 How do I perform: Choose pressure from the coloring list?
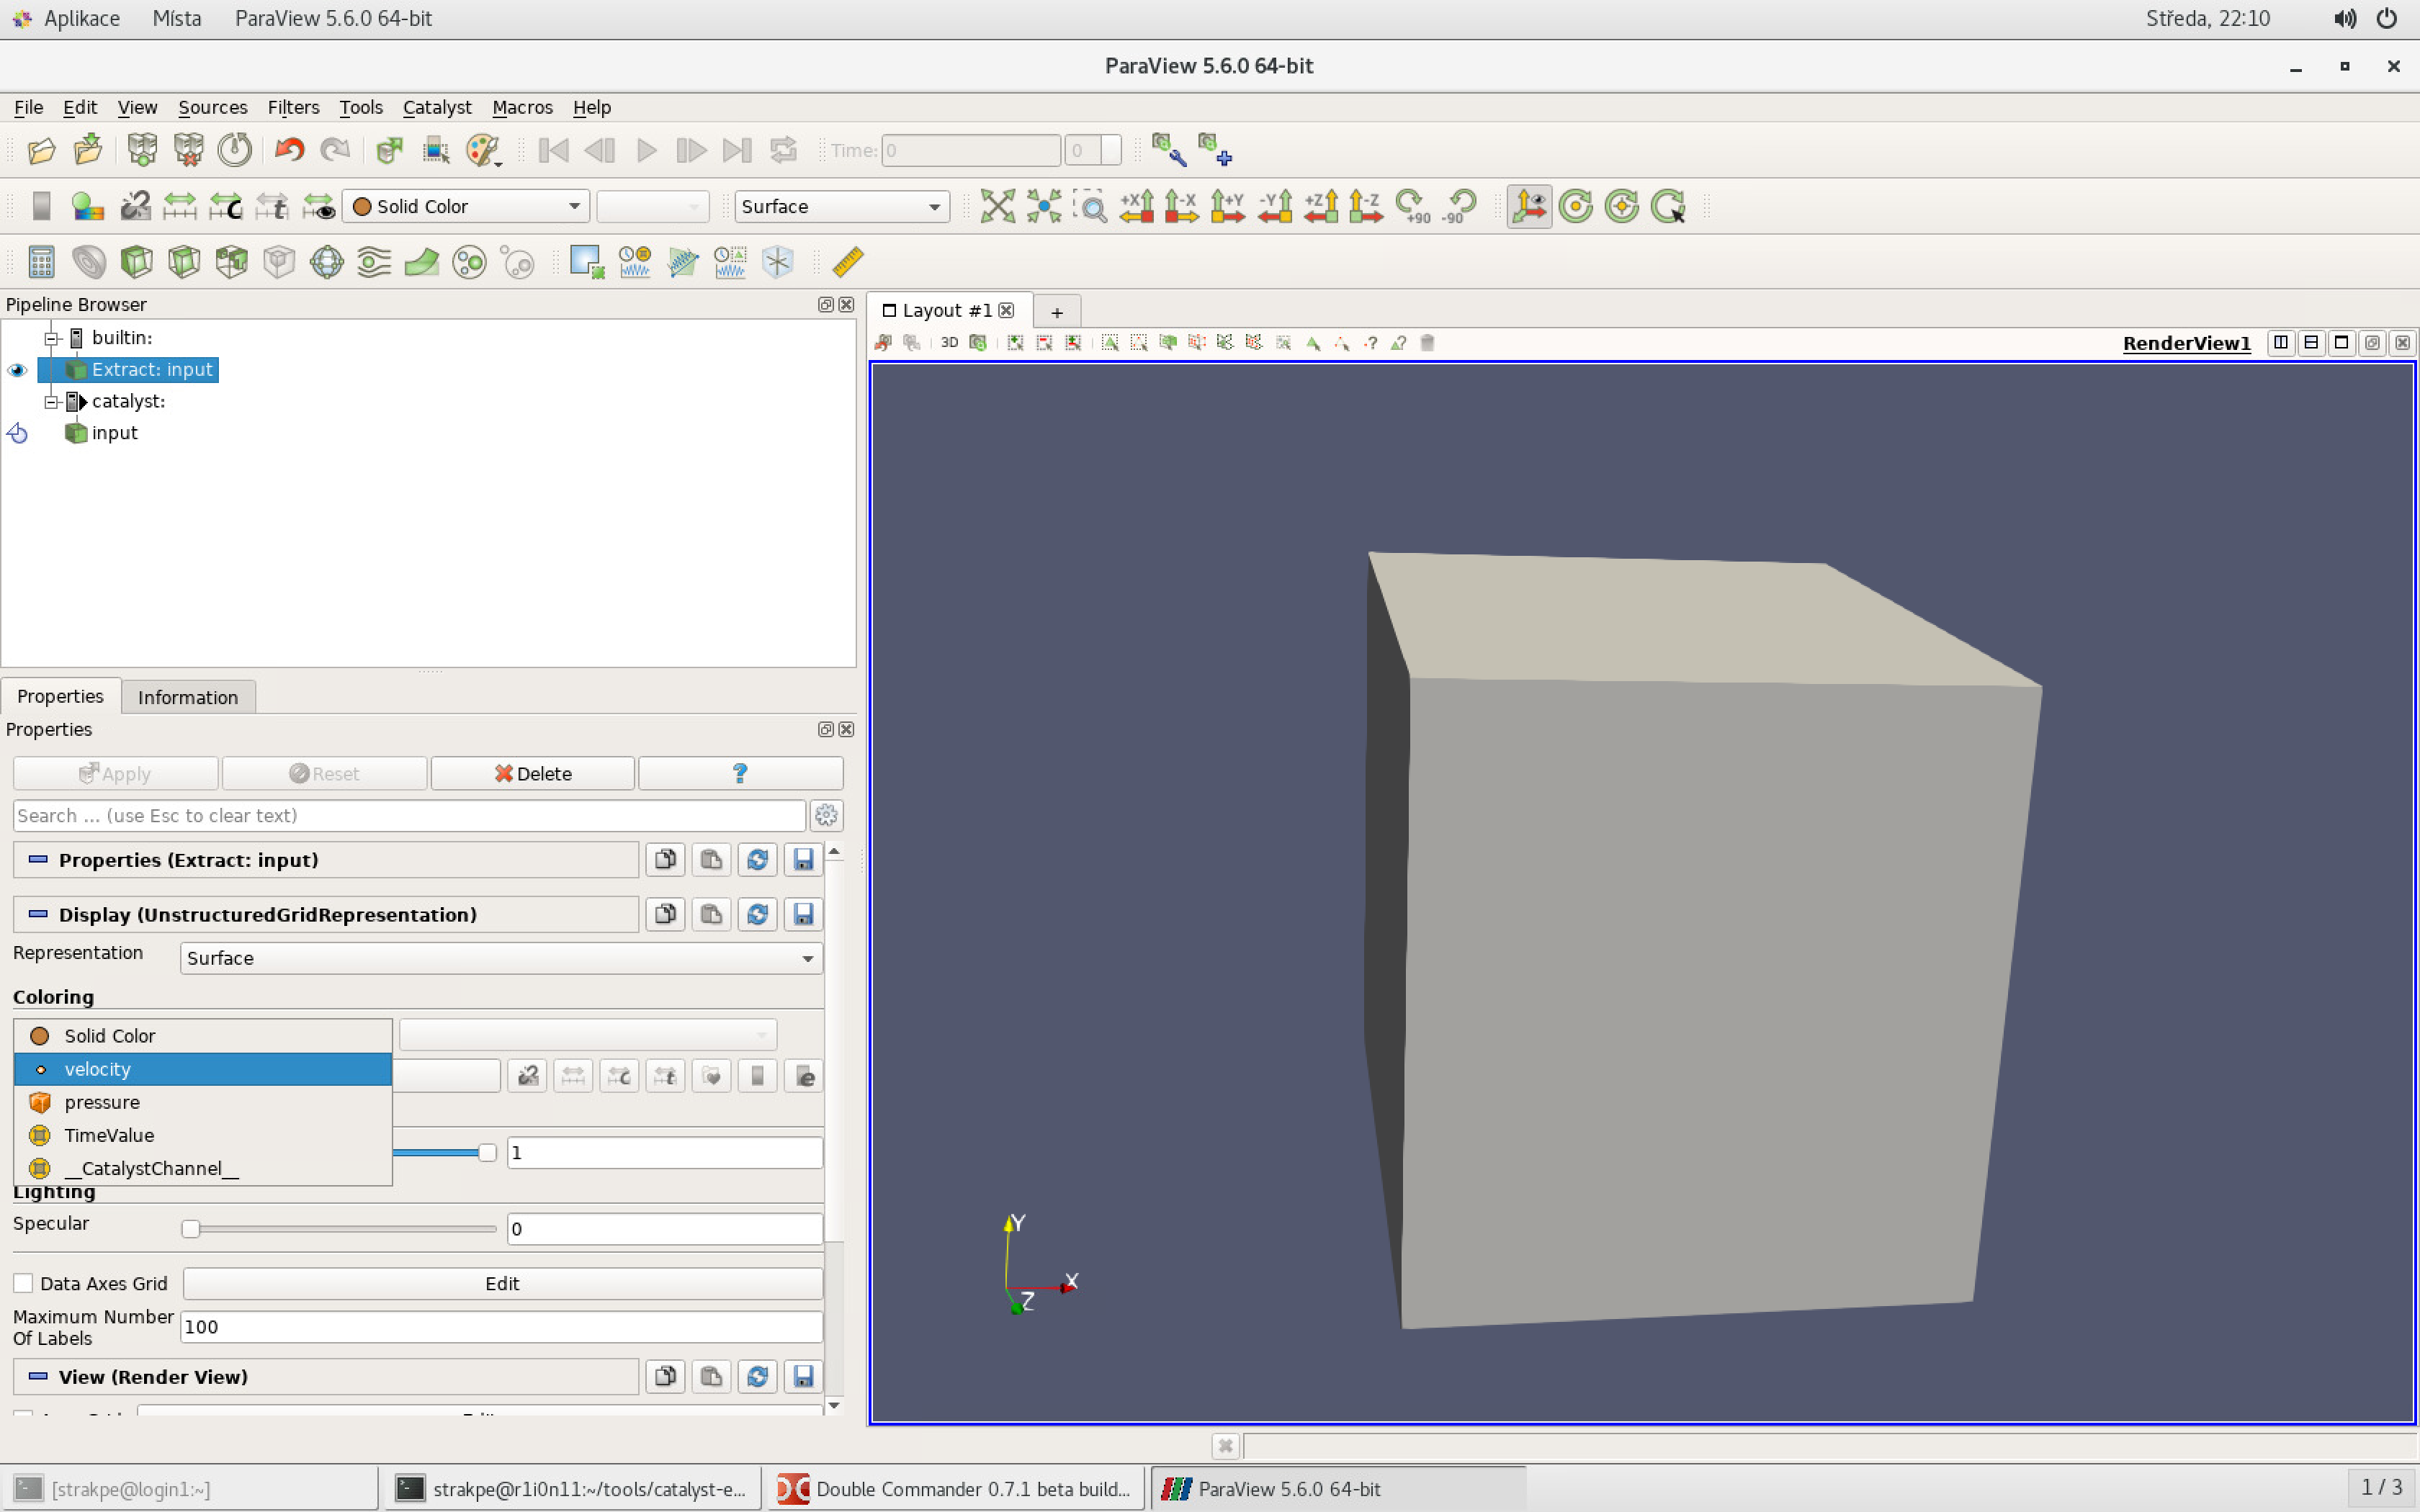[102, 1102]
